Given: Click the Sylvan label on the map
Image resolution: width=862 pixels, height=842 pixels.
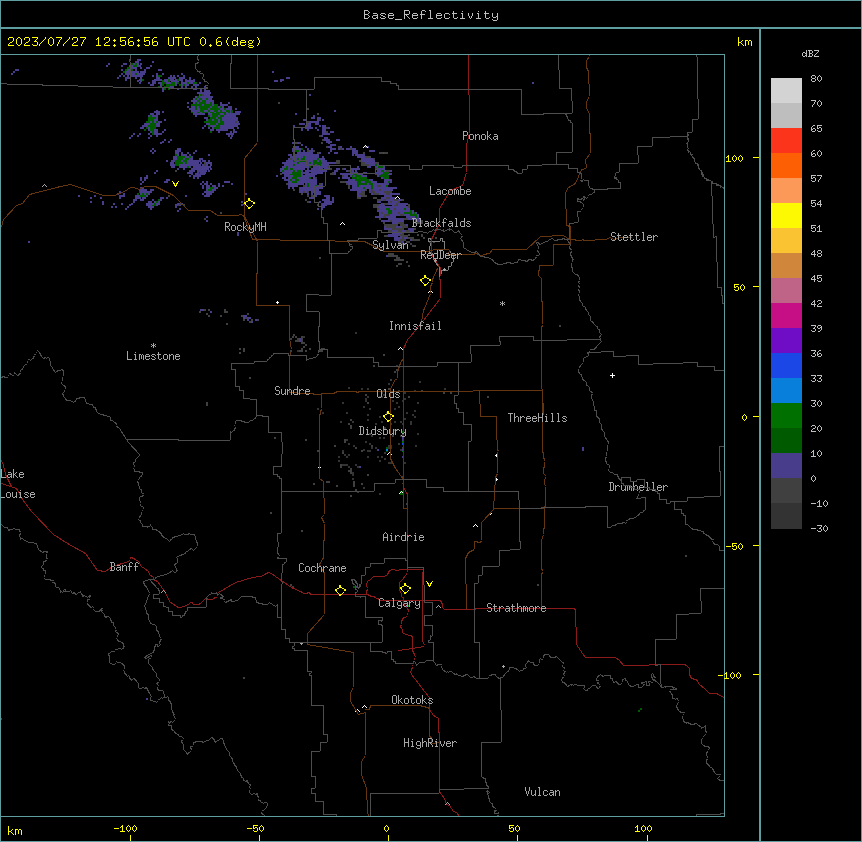Looking at the screenshot, I should [390, 245].
